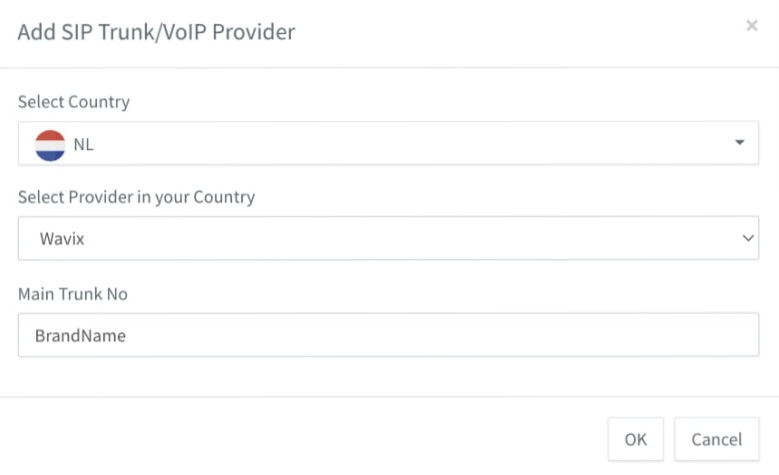The width and height of the screenshot is (779, 475).
Task: Click empty footer area left of OK
Action: point(300,438)
